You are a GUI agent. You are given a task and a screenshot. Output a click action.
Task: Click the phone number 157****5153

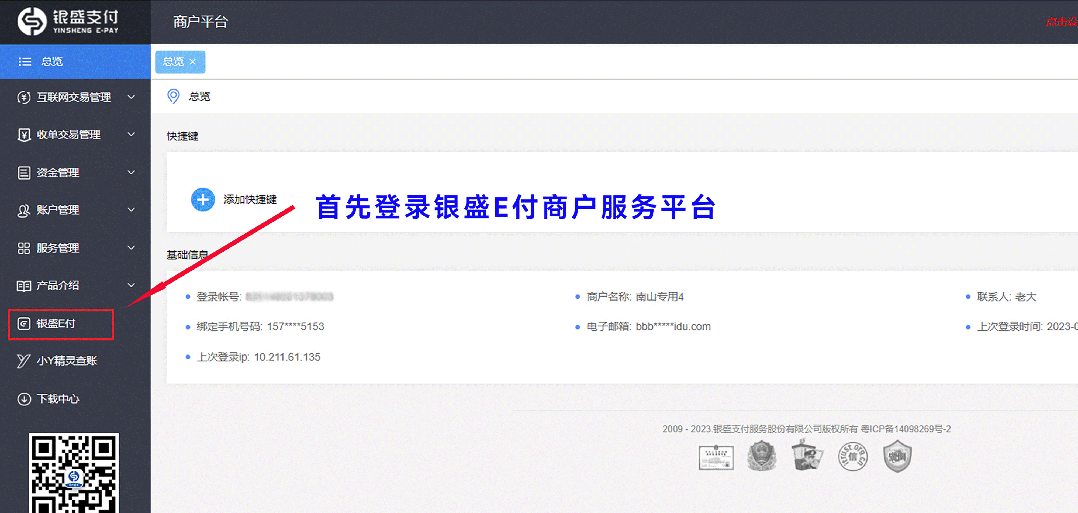click(x=295, y=327)
